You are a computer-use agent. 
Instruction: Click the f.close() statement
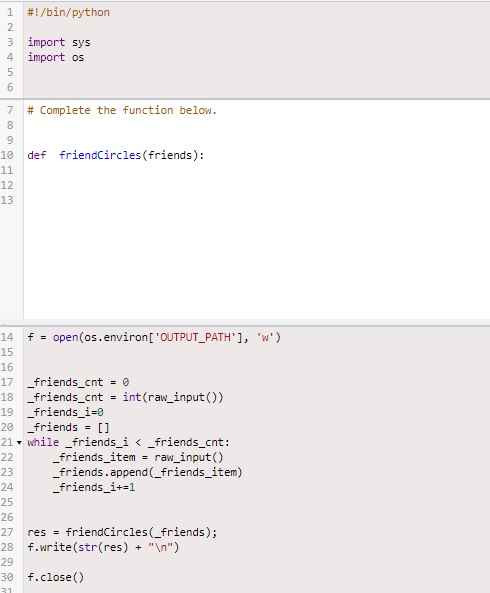(x=56, y=577)
